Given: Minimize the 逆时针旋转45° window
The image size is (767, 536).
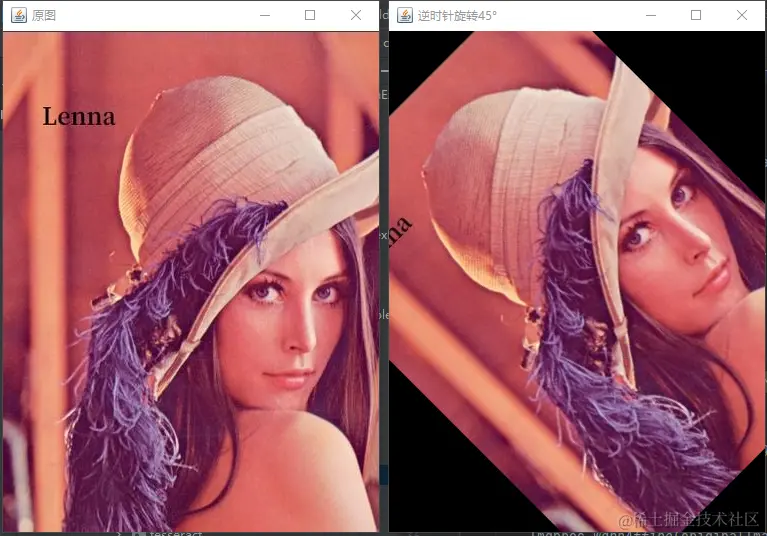Looking at the screenshot, I should [x=651, y=15].
